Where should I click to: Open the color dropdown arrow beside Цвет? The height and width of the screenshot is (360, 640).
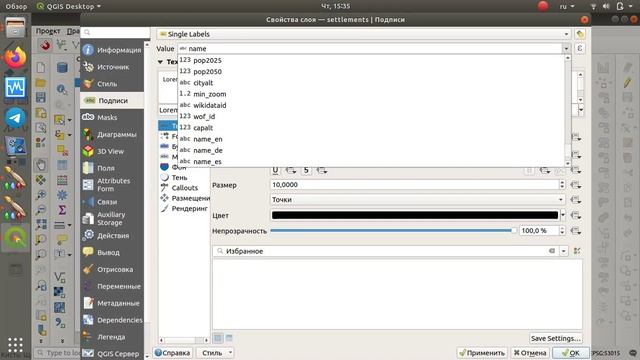[563, 215]
